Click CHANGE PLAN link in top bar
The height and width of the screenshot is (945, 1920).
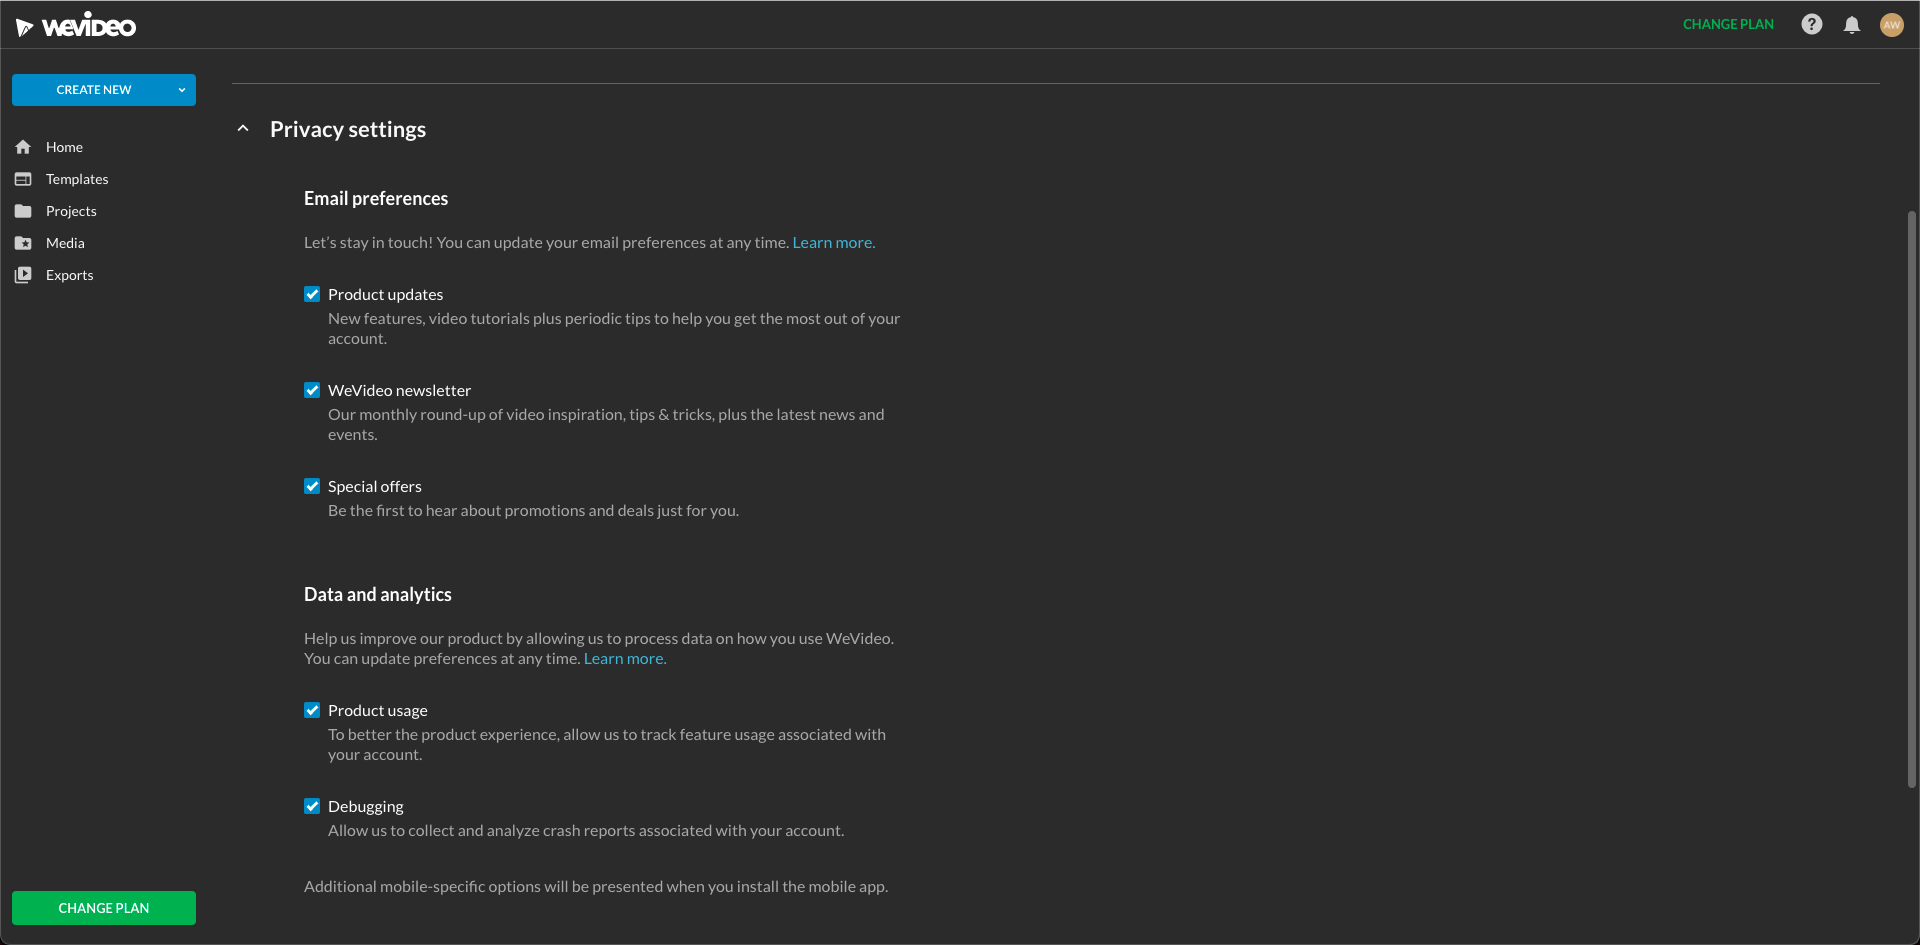tap(1728, 24)
